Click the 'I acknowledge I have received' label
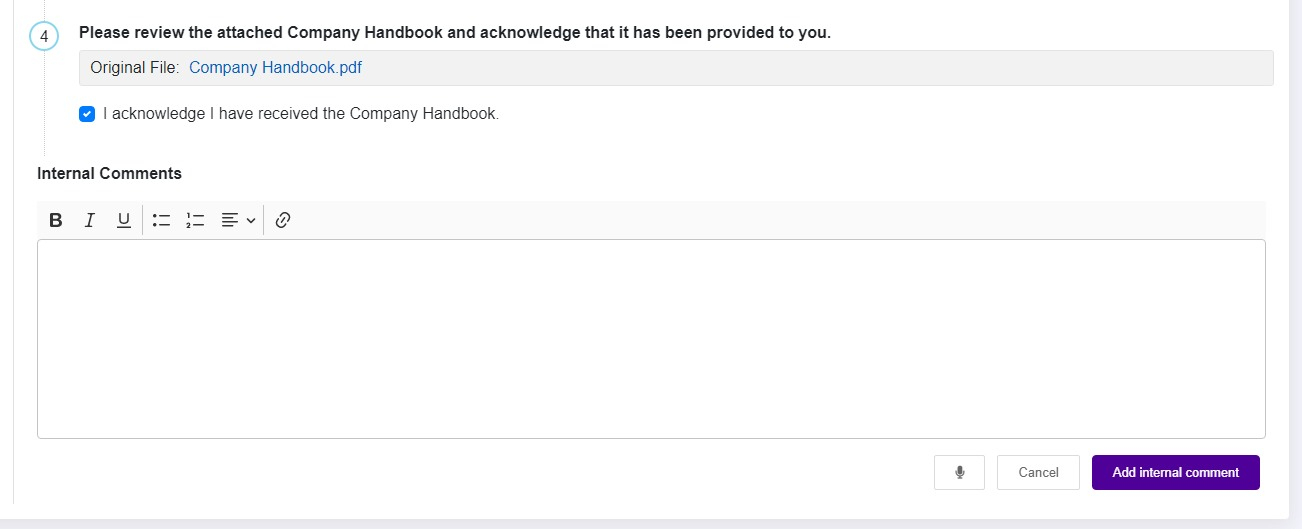This screenshot has width=1302, height=529. pos(301,114)
